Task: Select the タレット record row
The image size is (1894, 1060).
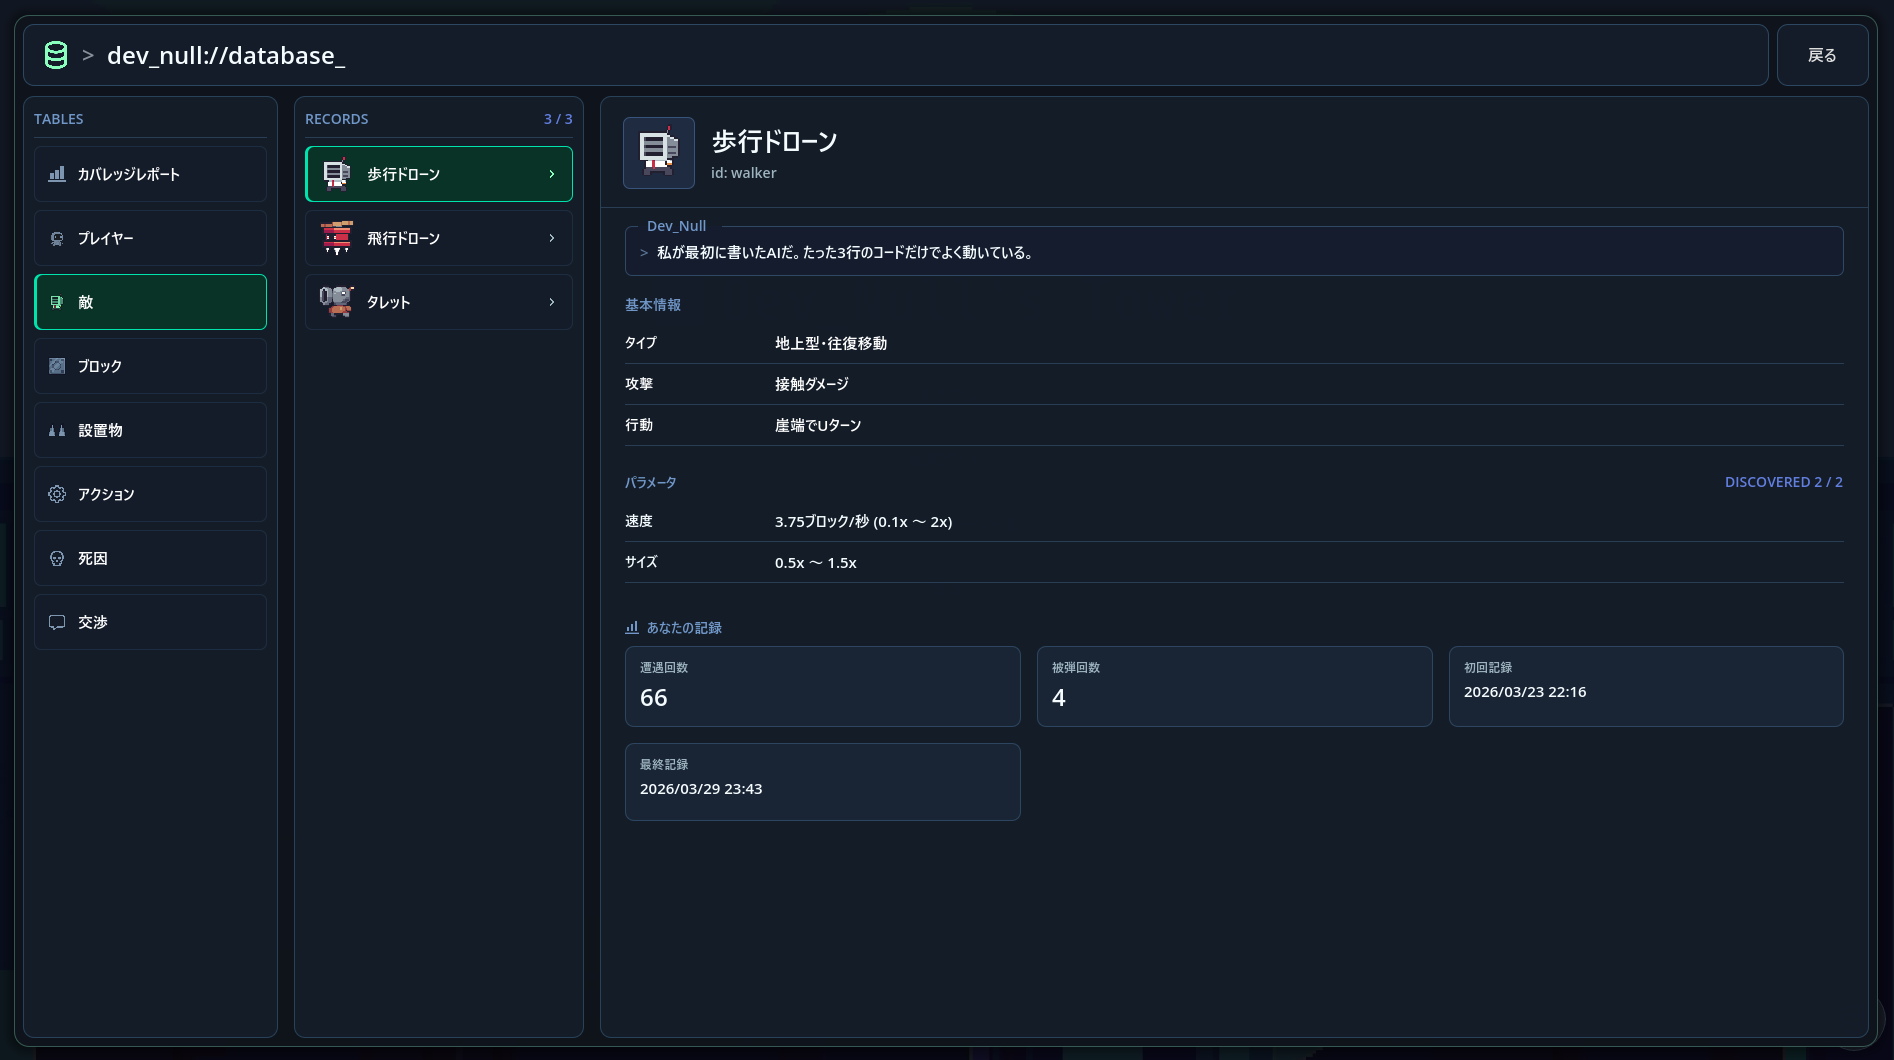Action: pyautogui.click(x=439, y=302)
